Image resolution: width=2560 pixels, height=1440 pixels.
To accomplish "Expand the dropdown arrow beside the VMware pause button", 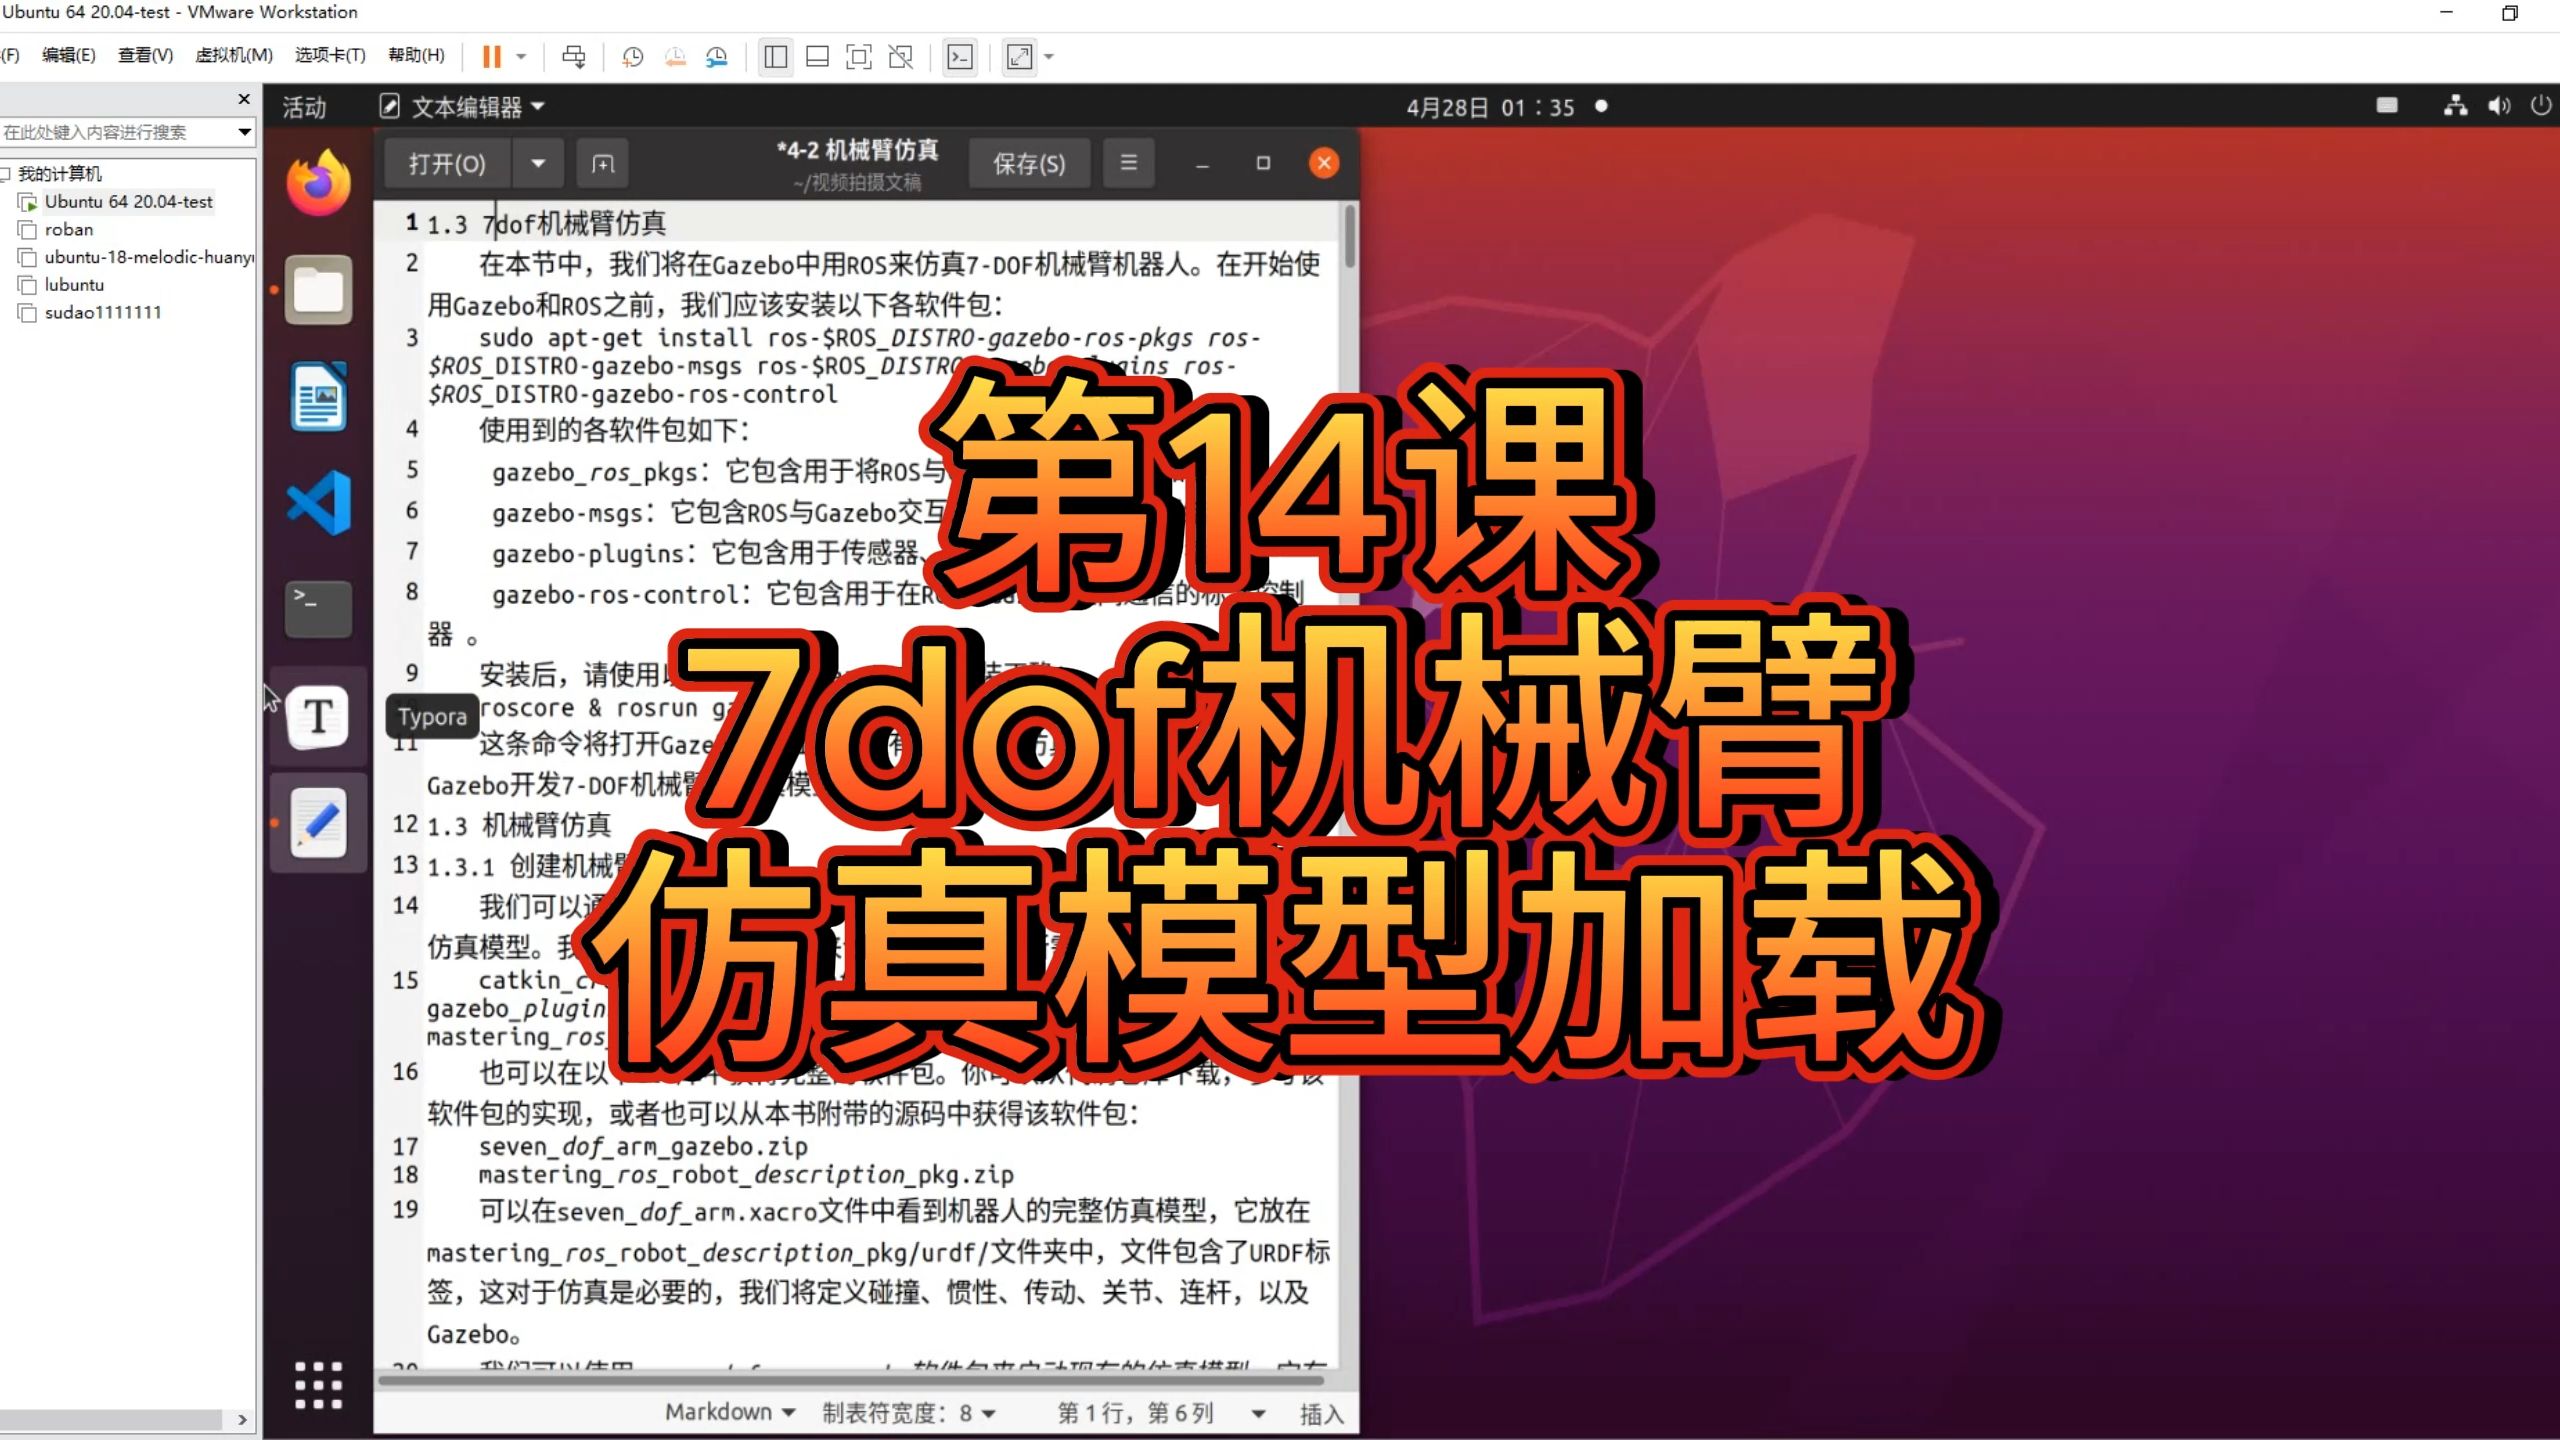I will pyautogui.click(x=521, y=57).
